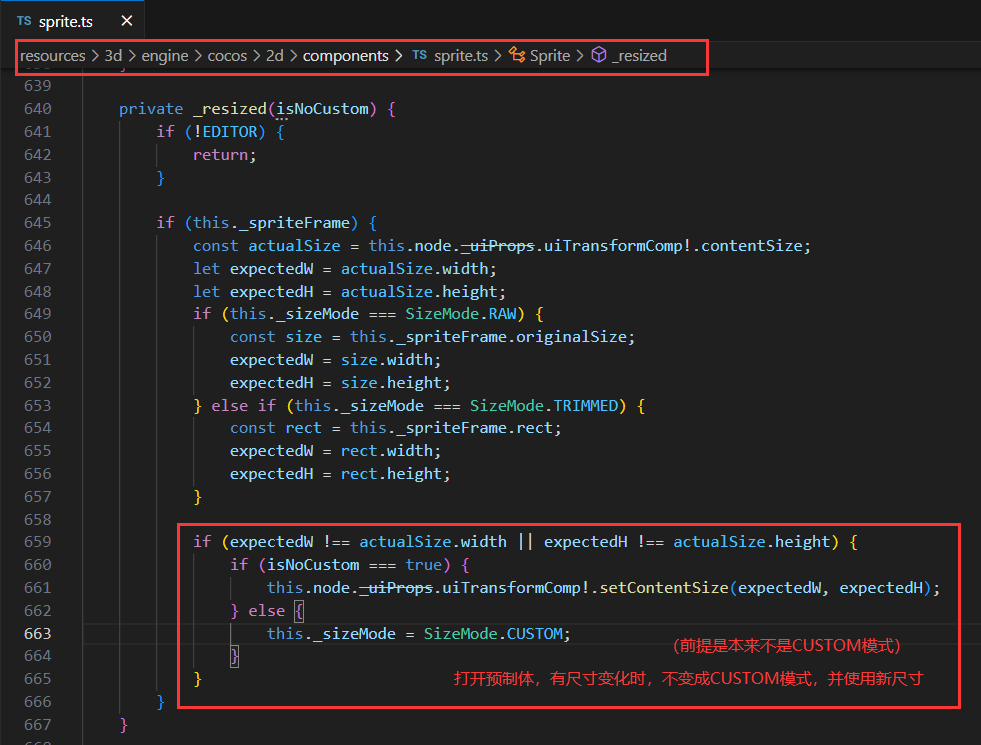Open '3d' breadcrumb segment
This screenshot has width=981, height=745.
113,56
